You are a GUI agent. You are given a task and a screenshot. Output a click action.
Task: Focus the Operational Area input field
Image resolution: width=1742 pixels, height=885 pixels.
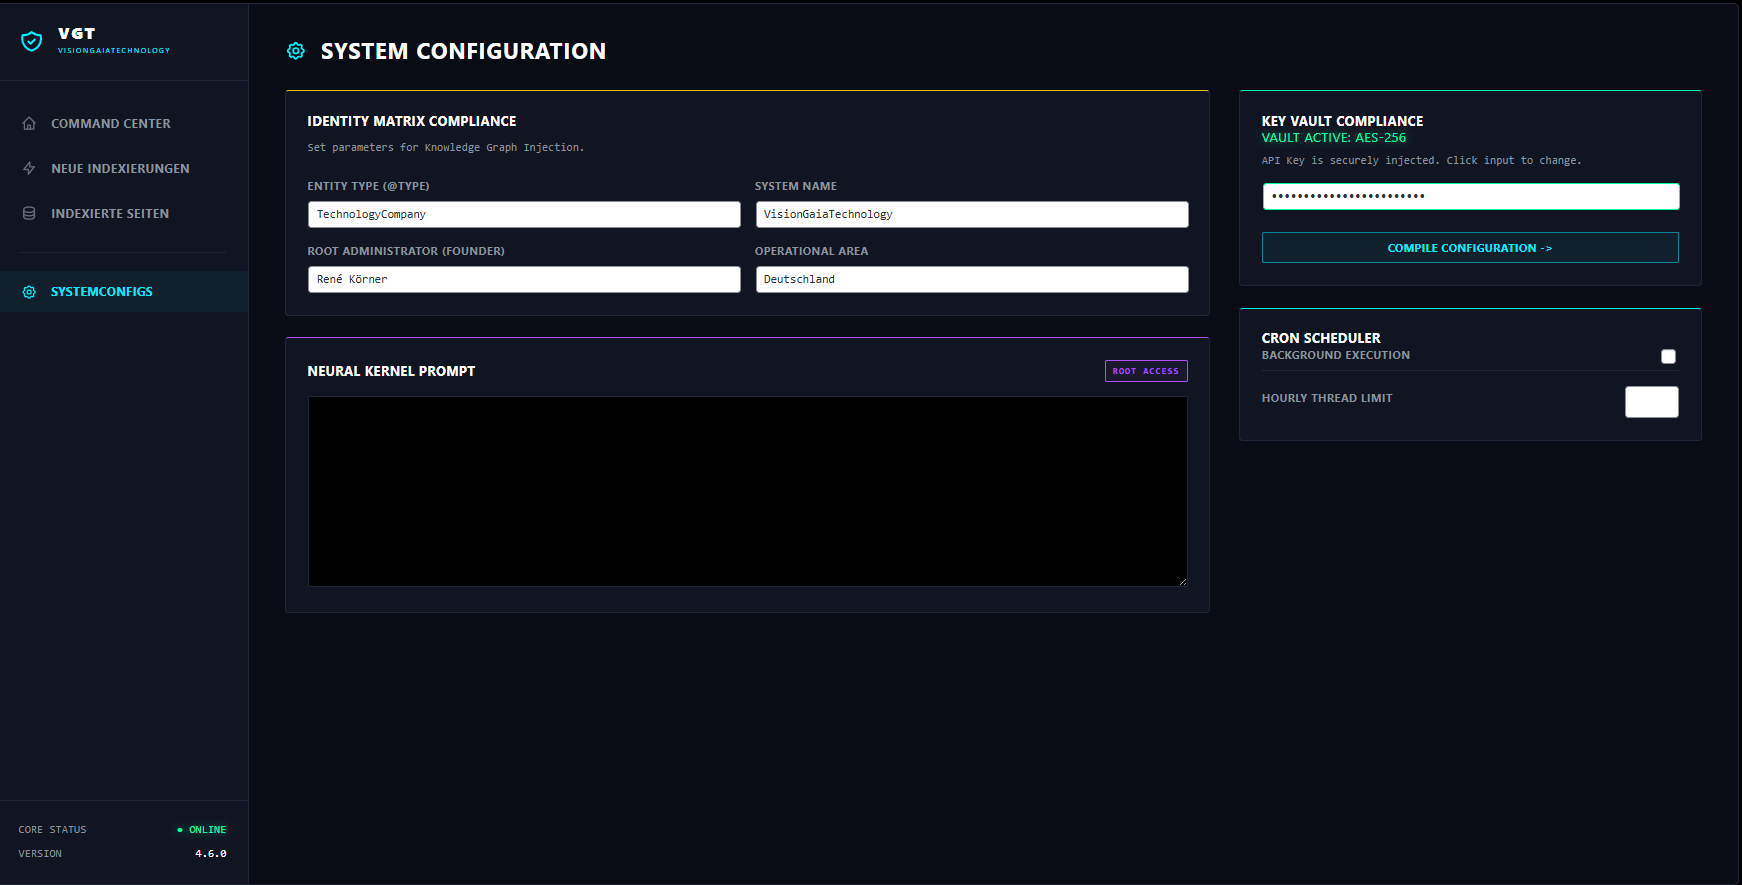(x=972, y=279)
